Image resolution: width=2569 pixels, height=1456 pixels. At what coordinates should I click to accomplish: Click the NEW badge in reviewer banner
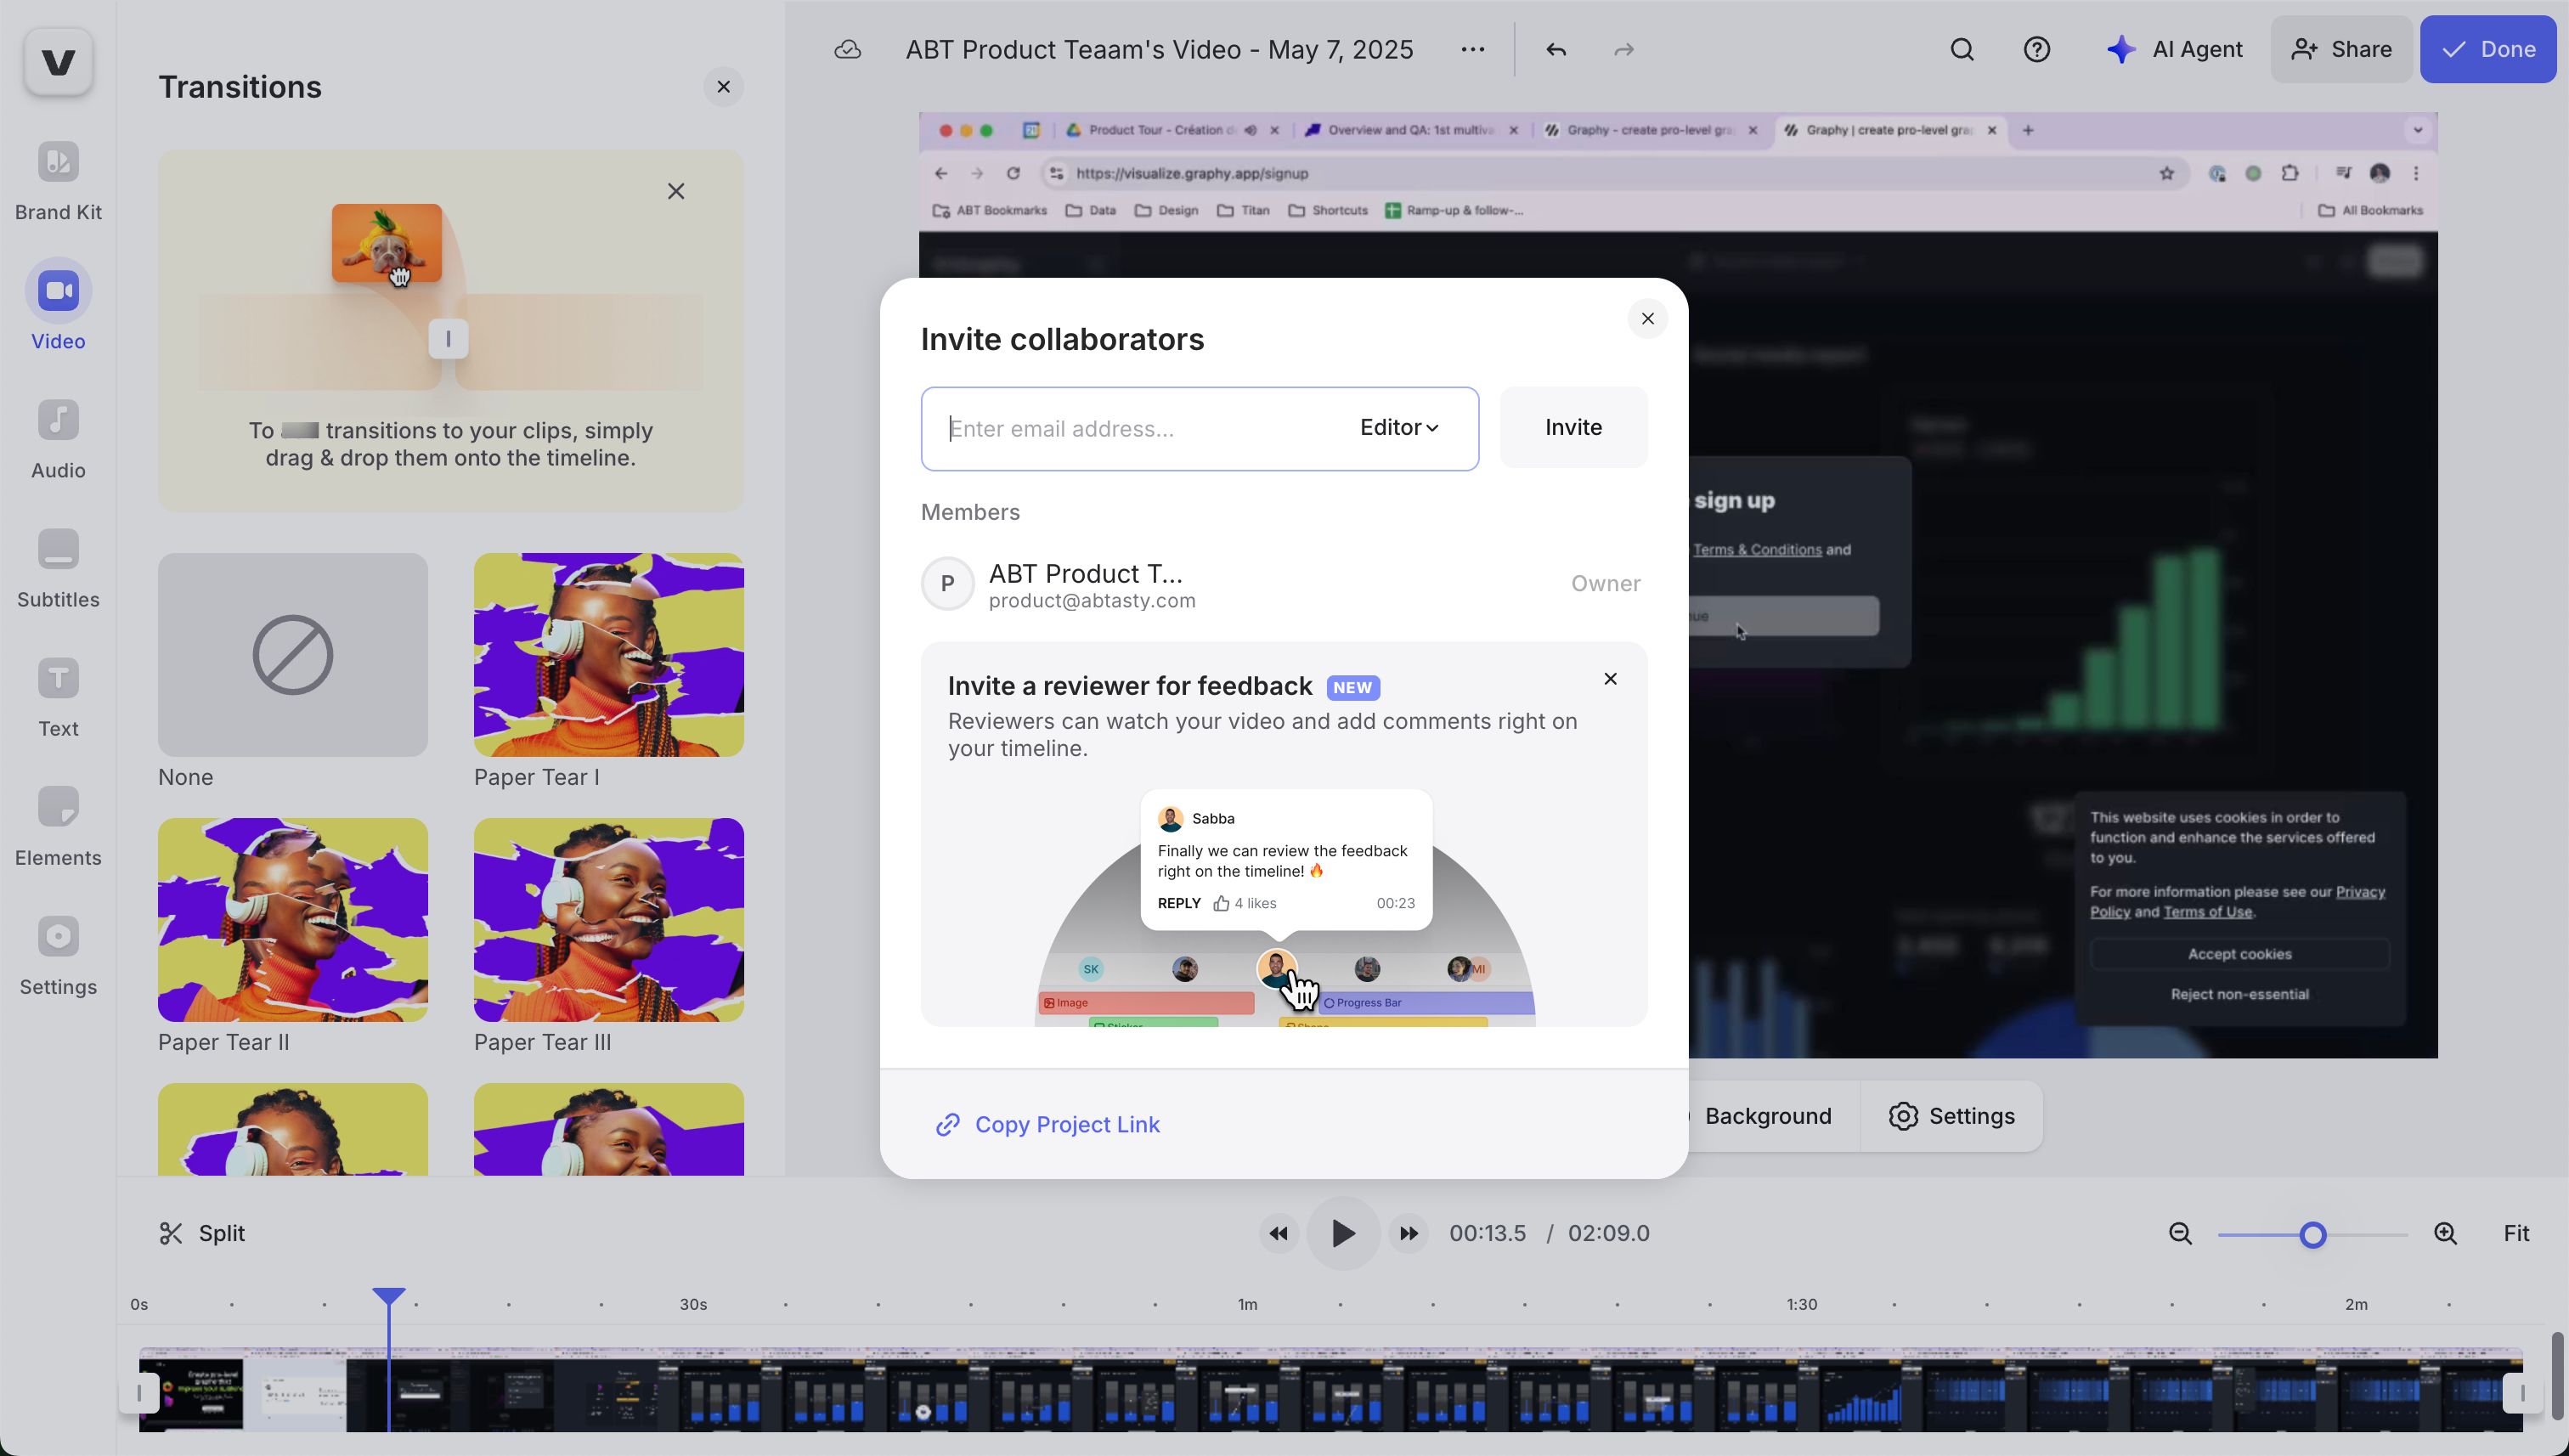click(1352, 688)
